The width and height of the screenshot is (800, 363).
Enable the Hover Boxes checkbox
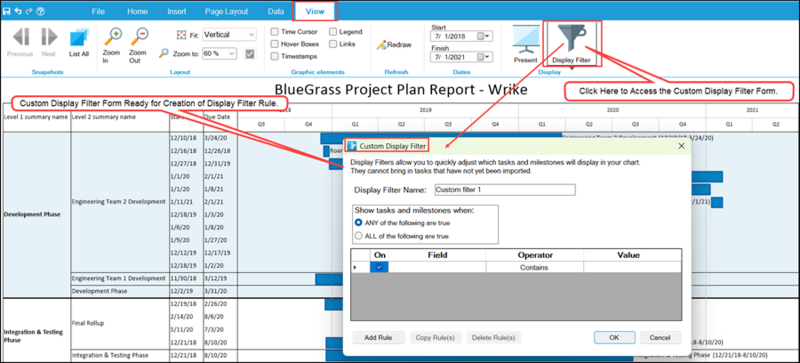274,44
